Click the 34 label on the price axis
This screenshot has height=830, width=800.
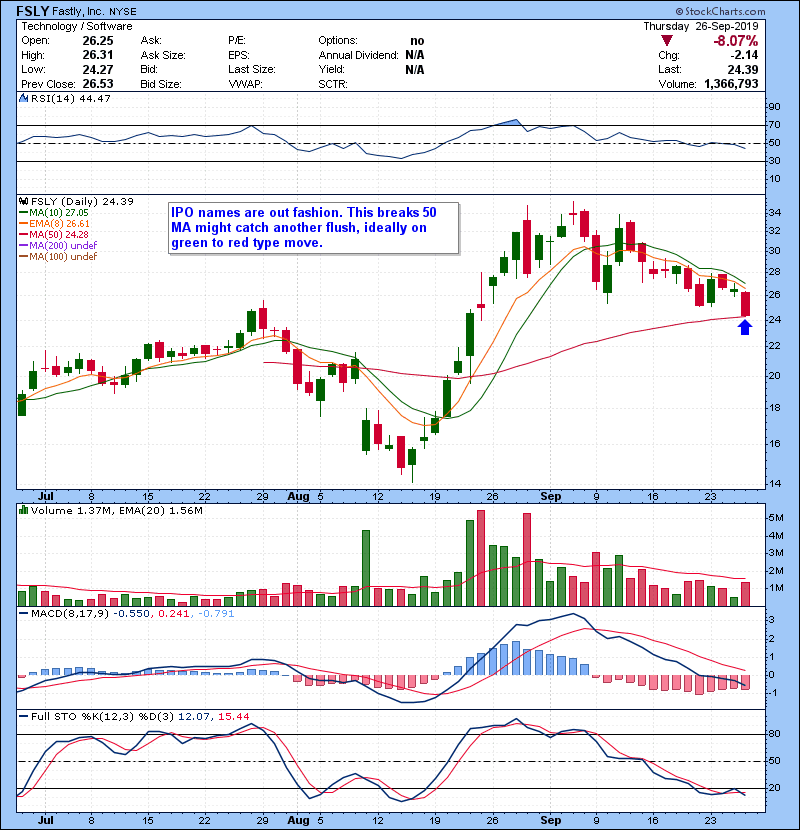(775, 213)
